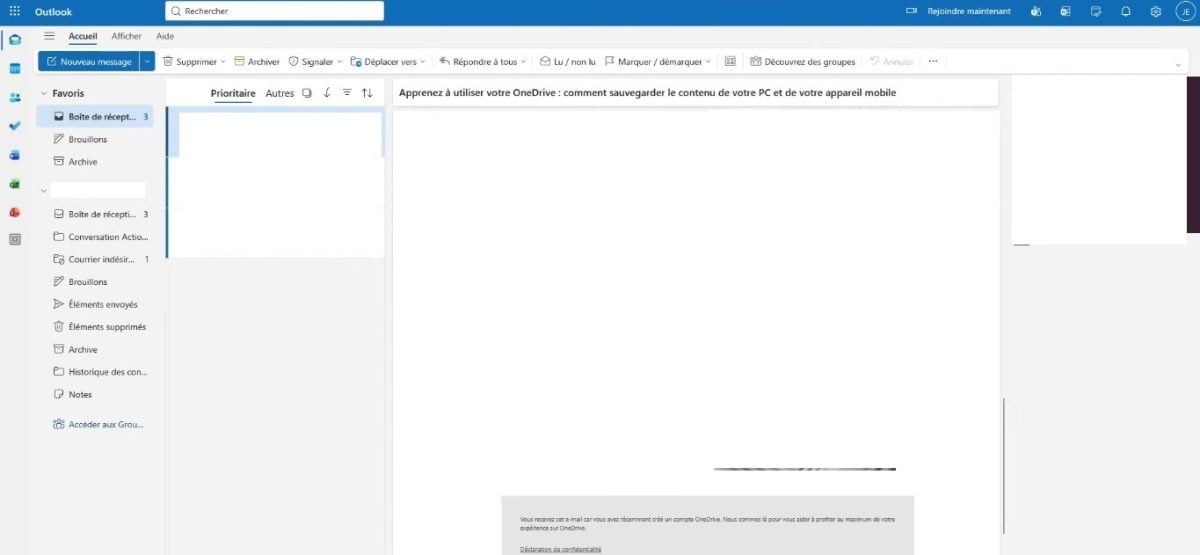Select the Prioritaire inbox tab

(233, 93)
